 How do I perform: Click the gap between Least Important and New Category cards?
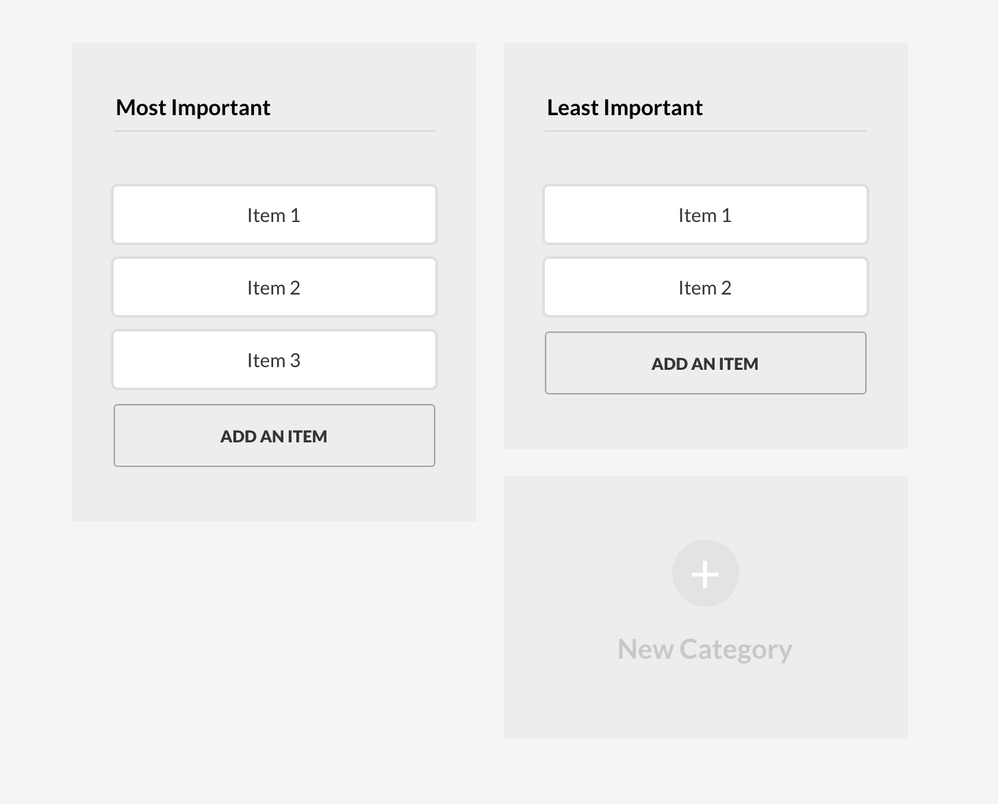[705, 463]
